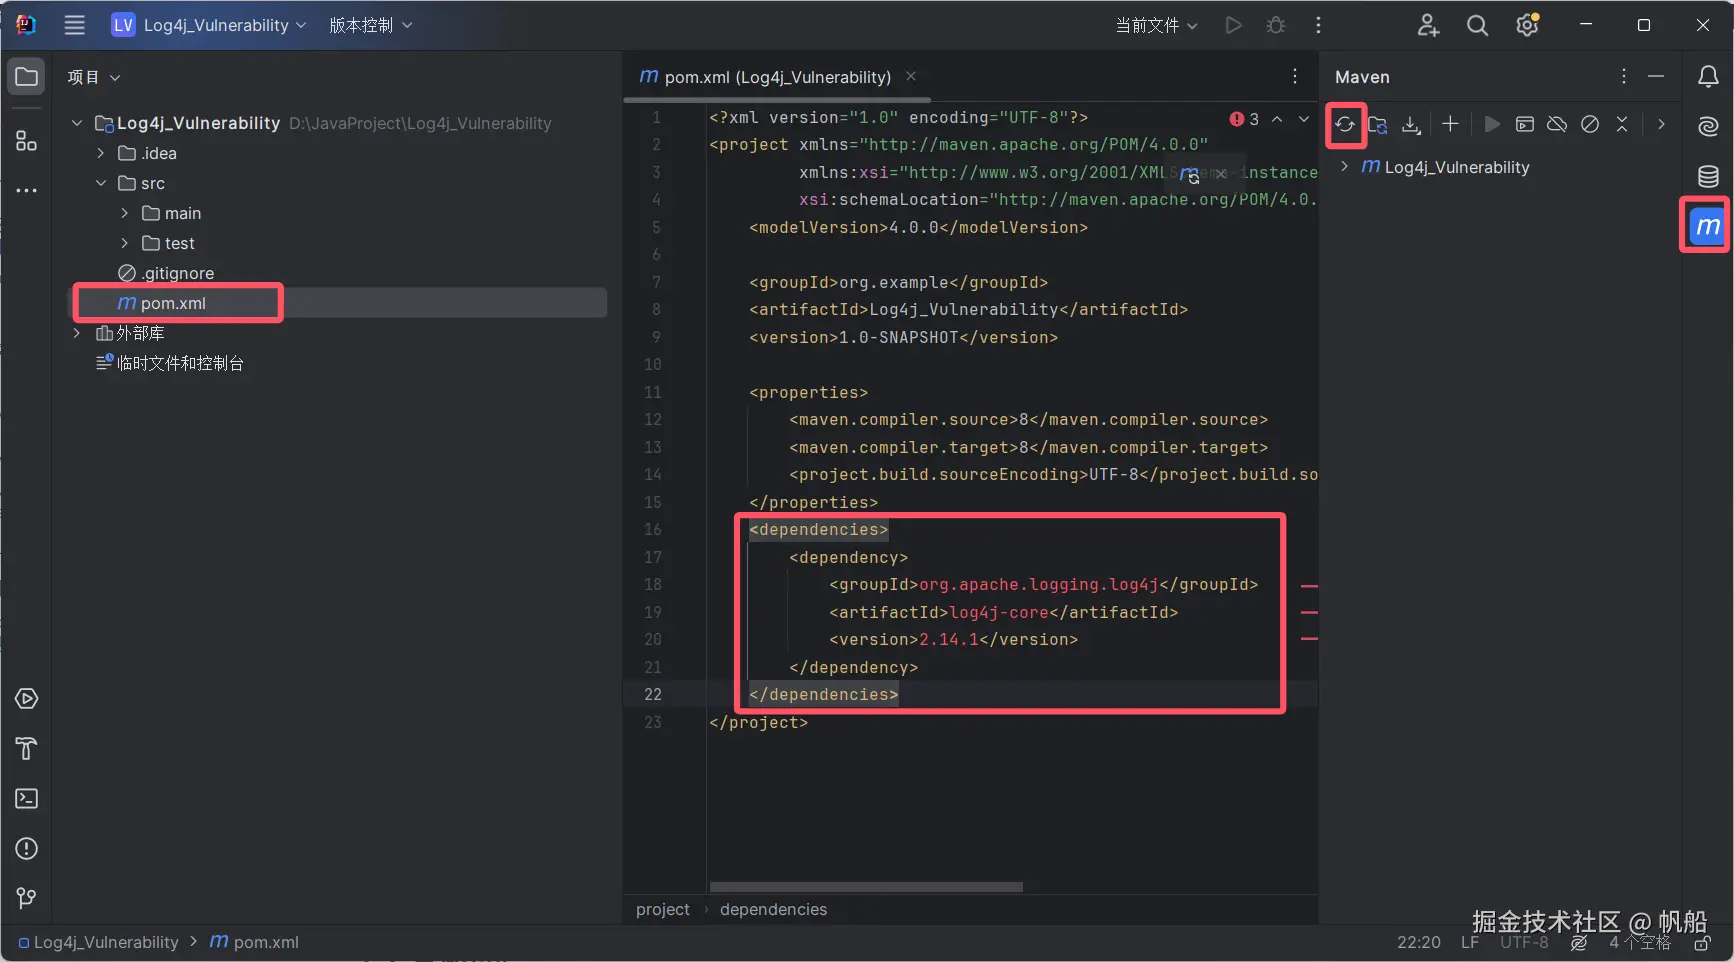Open editor tab options menu
Image resolution: width=1734 pixels, height=962 pixels.
1295,76
